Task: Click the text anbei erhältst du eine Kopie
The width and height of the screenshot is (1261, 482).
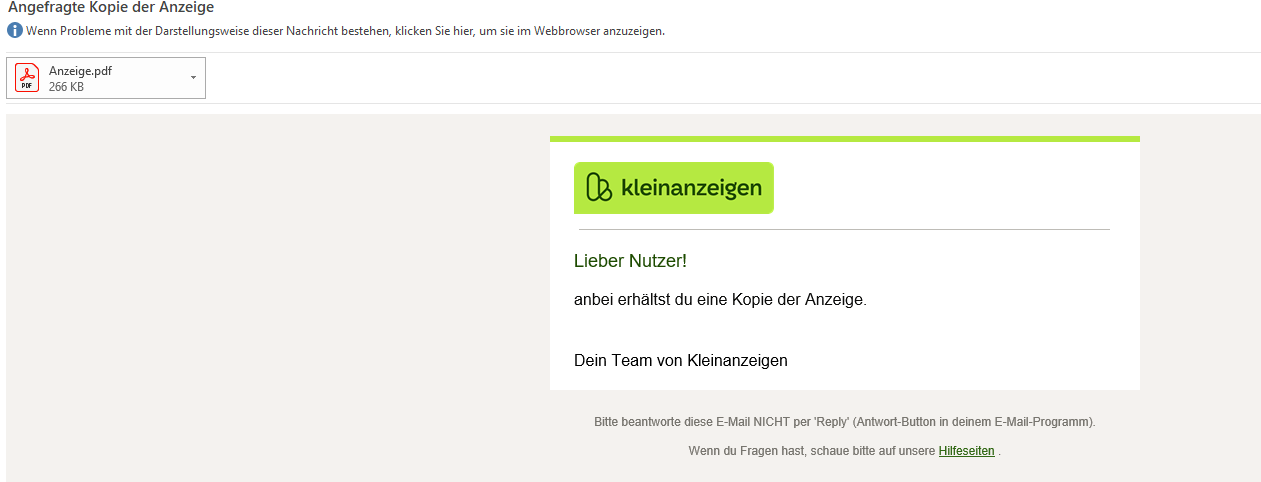Action: point(719,300)
